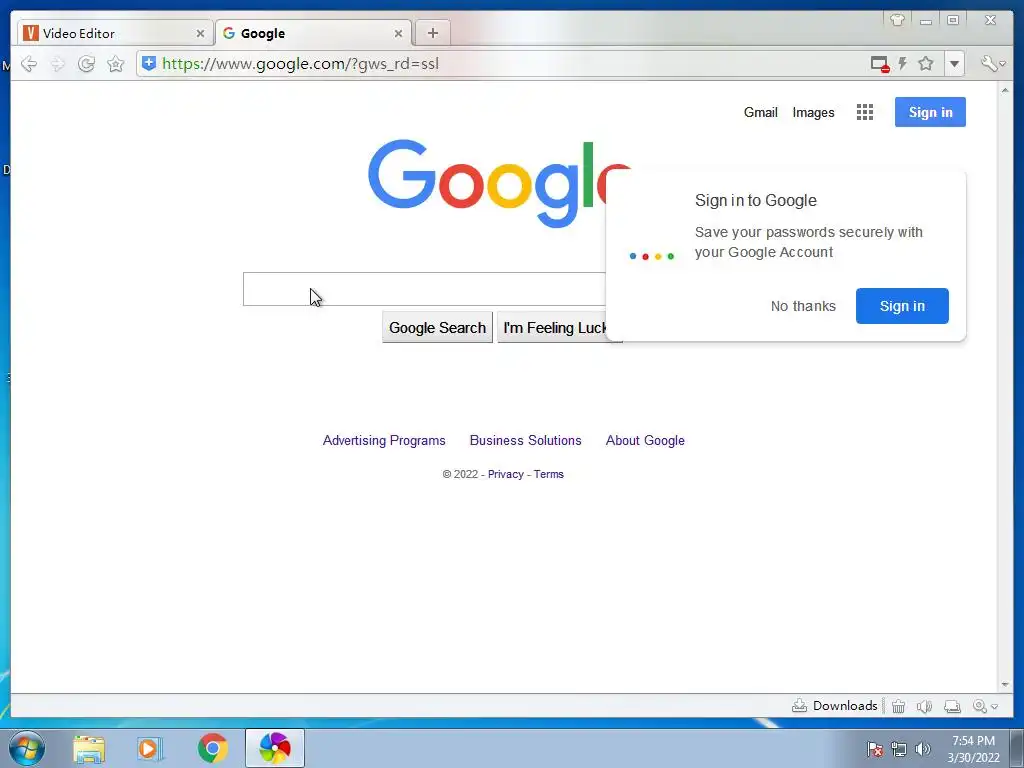Viewport: 1024px width, 768px height.
Task: Click the page scrollbar up arrow
Action: (1004, 90)
